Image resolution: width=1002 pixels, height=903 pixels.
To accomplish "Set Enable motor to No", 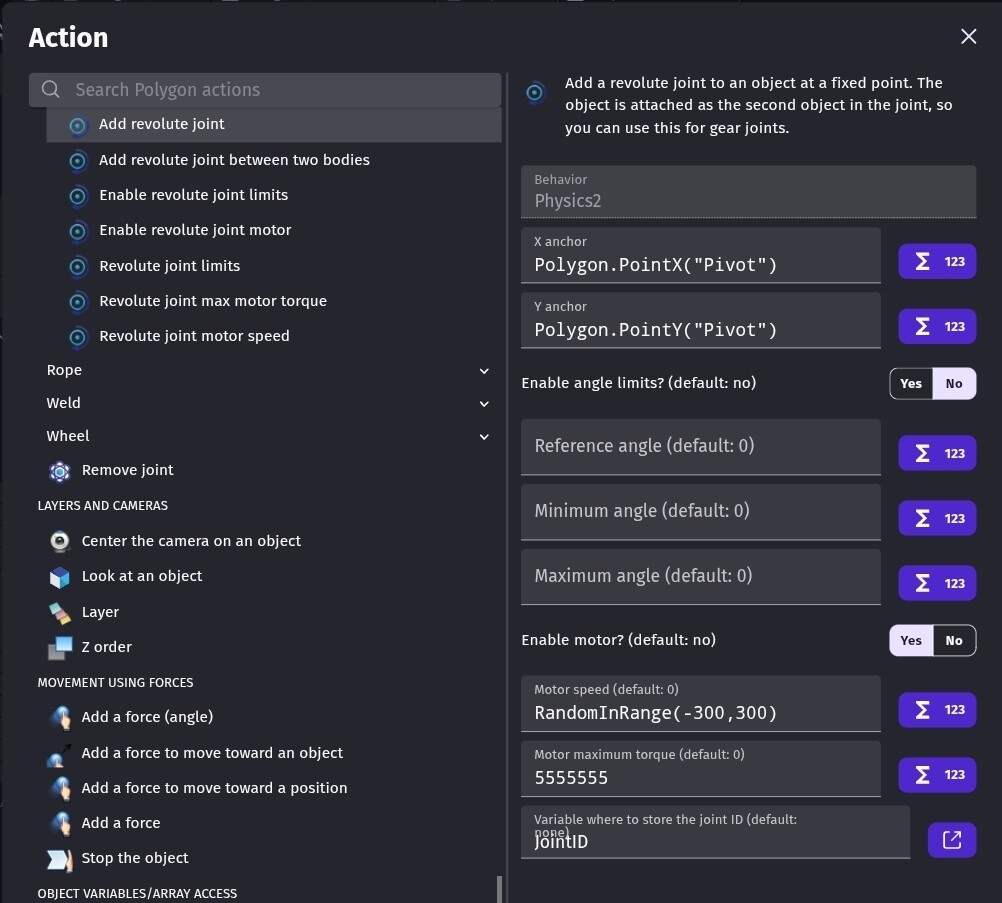I will (x=954, y=640).
